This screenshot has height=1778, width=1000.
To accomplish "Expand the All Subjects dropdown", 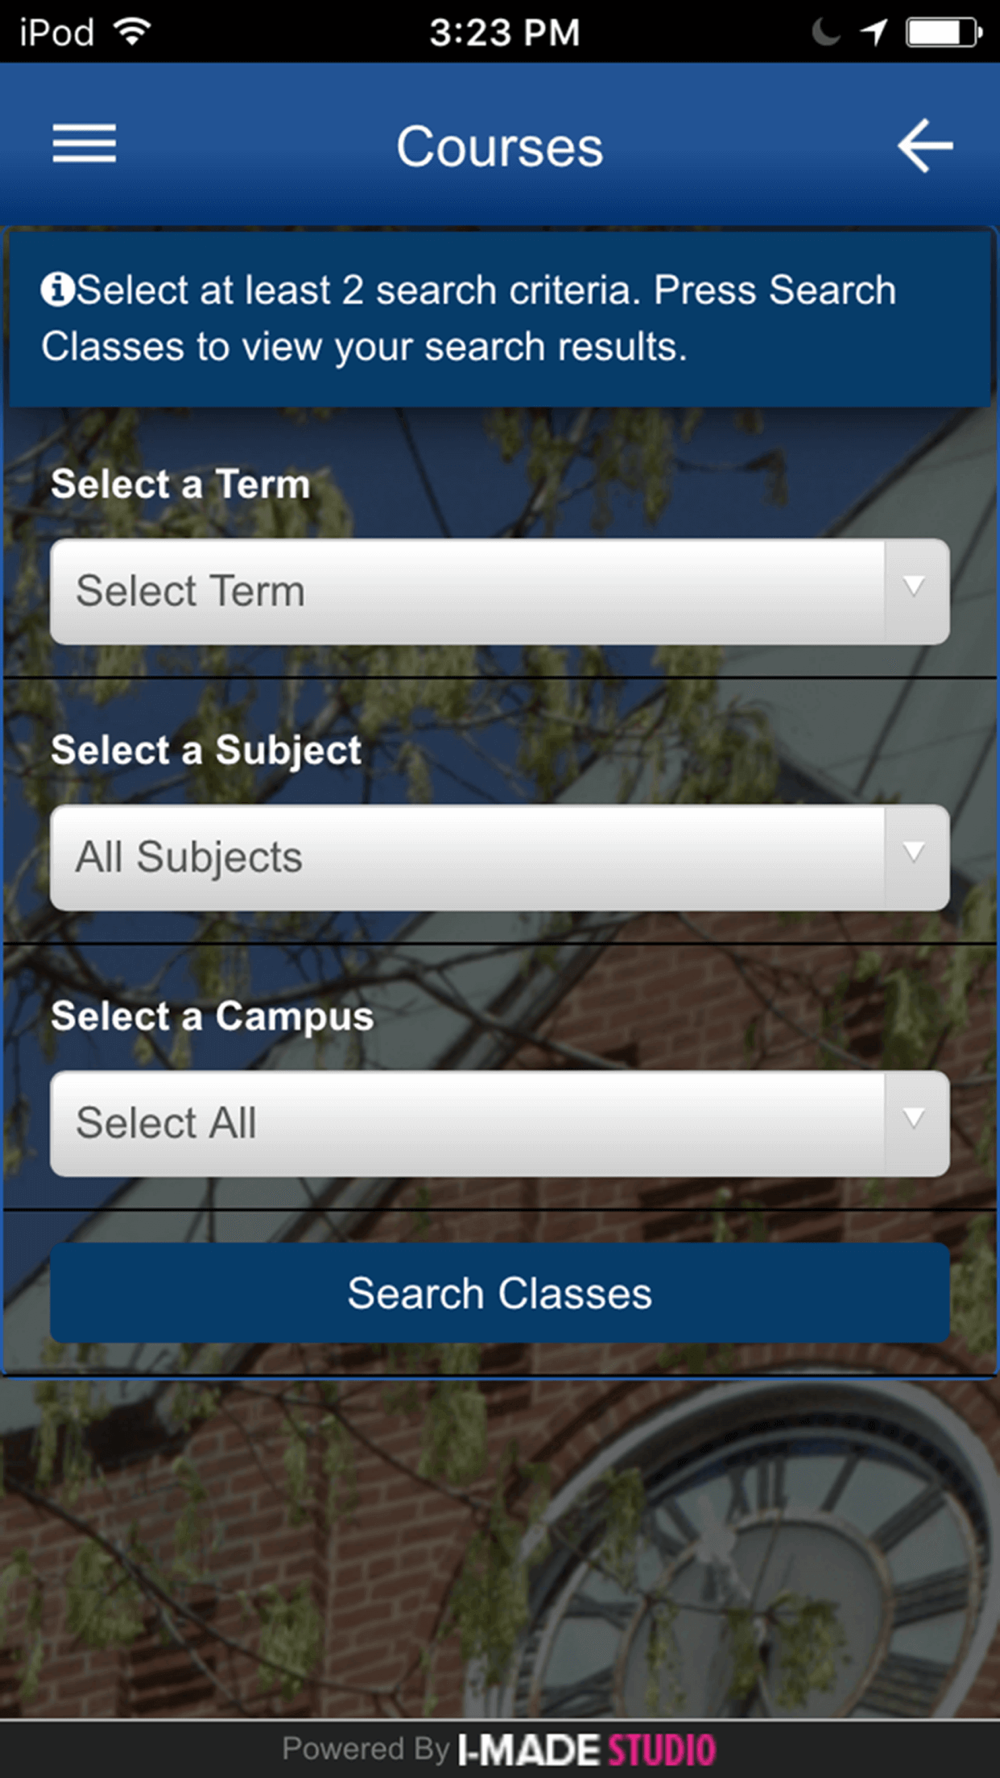I will pyautogui.click(x=500, y=857).
